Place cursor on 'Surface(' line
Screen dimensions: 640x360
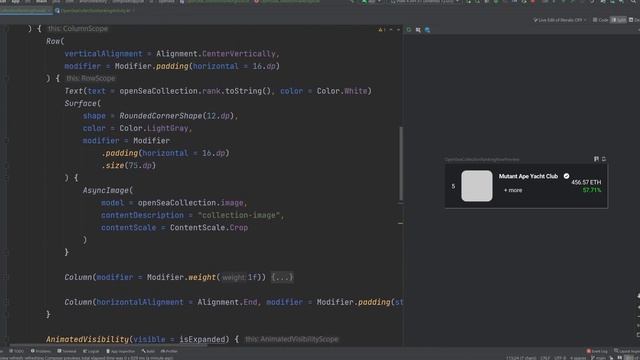pos(82,103)
